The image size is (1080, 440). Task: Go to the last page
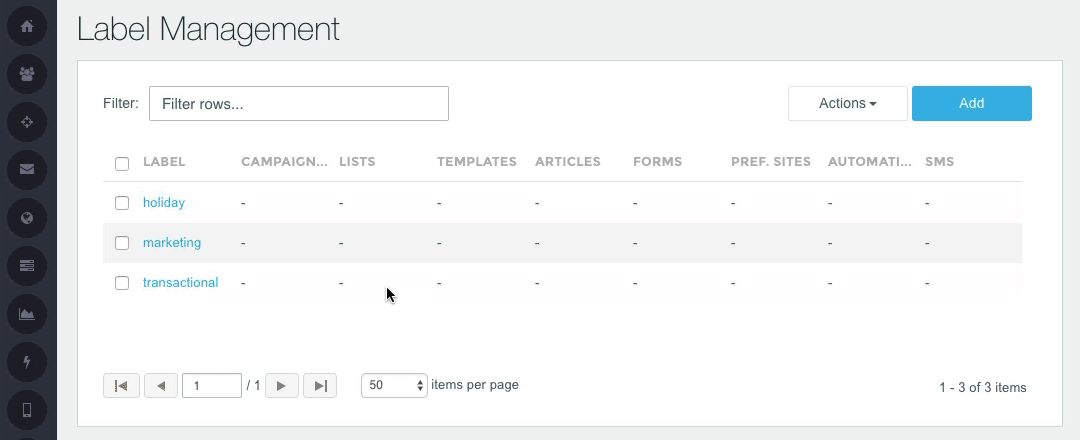pyautogui.click(x=320, y=385)
